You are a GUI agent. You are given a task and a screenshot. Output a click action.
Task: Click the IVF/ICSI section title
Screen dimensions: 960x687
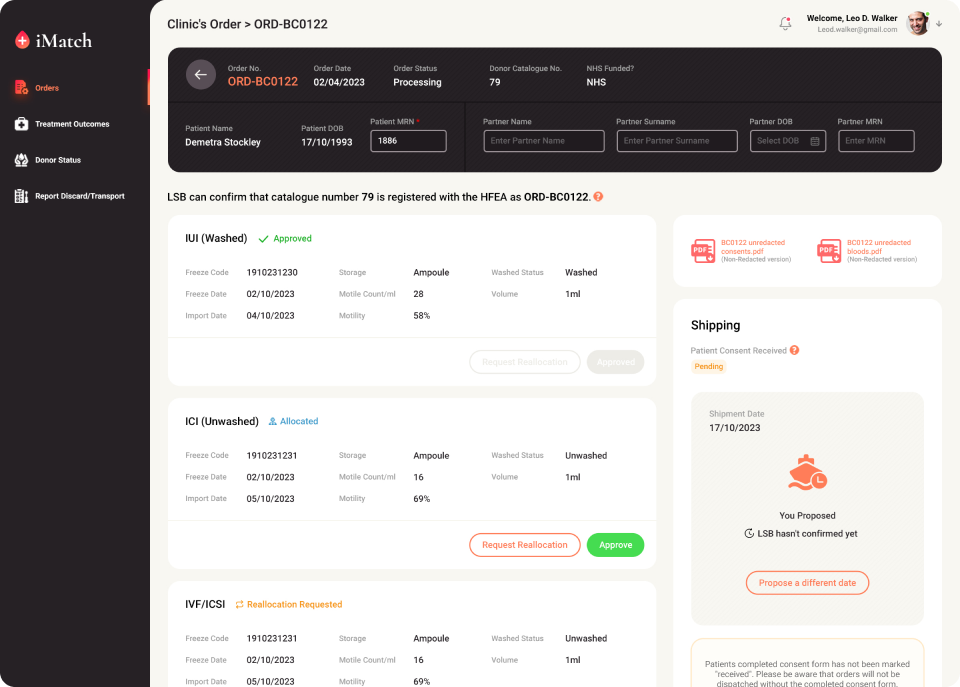pyautogui.click(x=205, y=604)
